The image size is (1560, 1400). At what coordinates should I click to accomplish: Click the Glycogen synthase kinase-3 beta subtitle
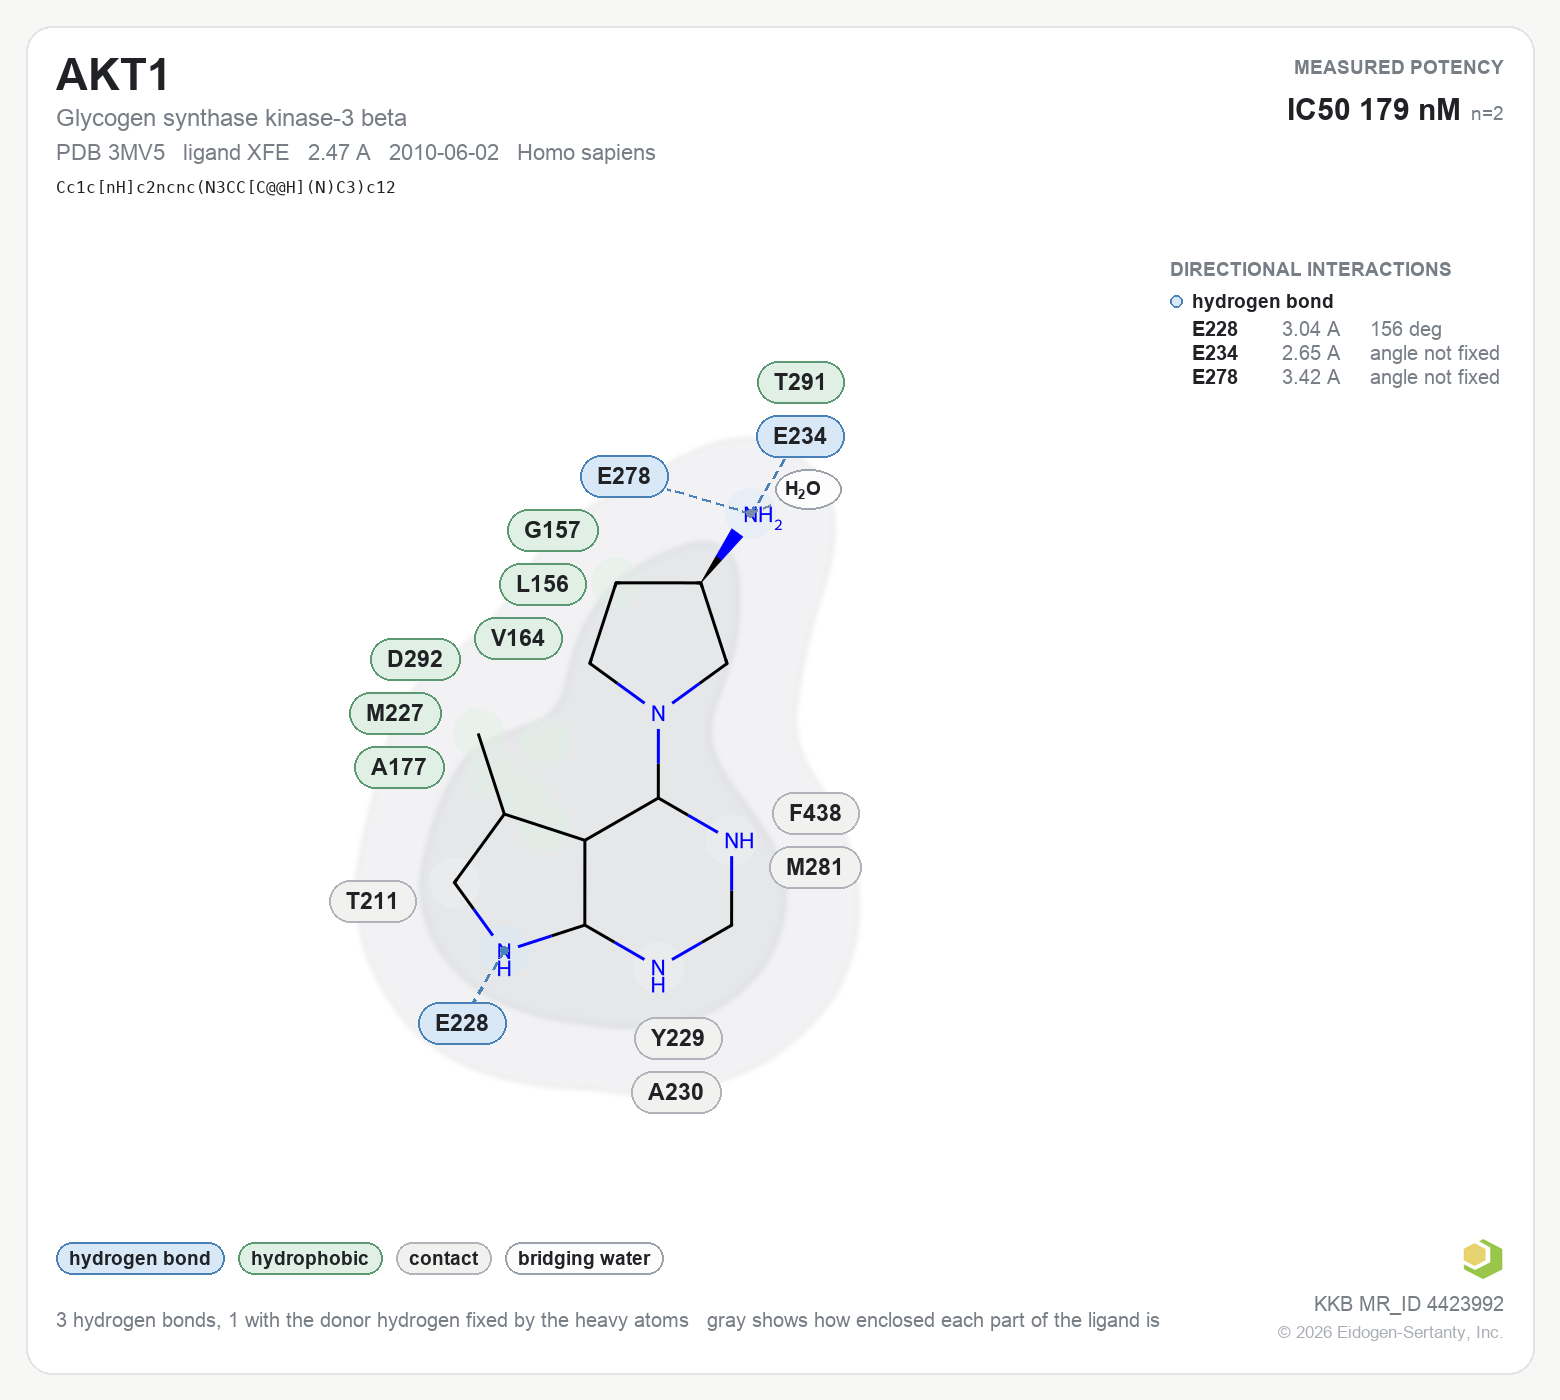click(231, 118)
